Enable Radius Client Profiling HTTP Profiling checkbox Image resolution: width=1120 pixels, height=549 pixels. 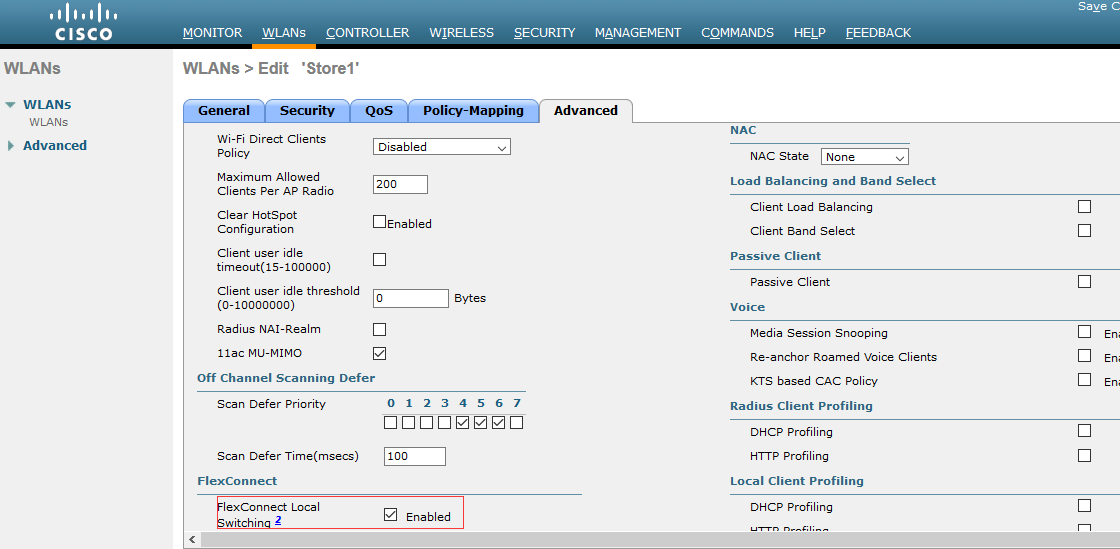coord(1084,455)
